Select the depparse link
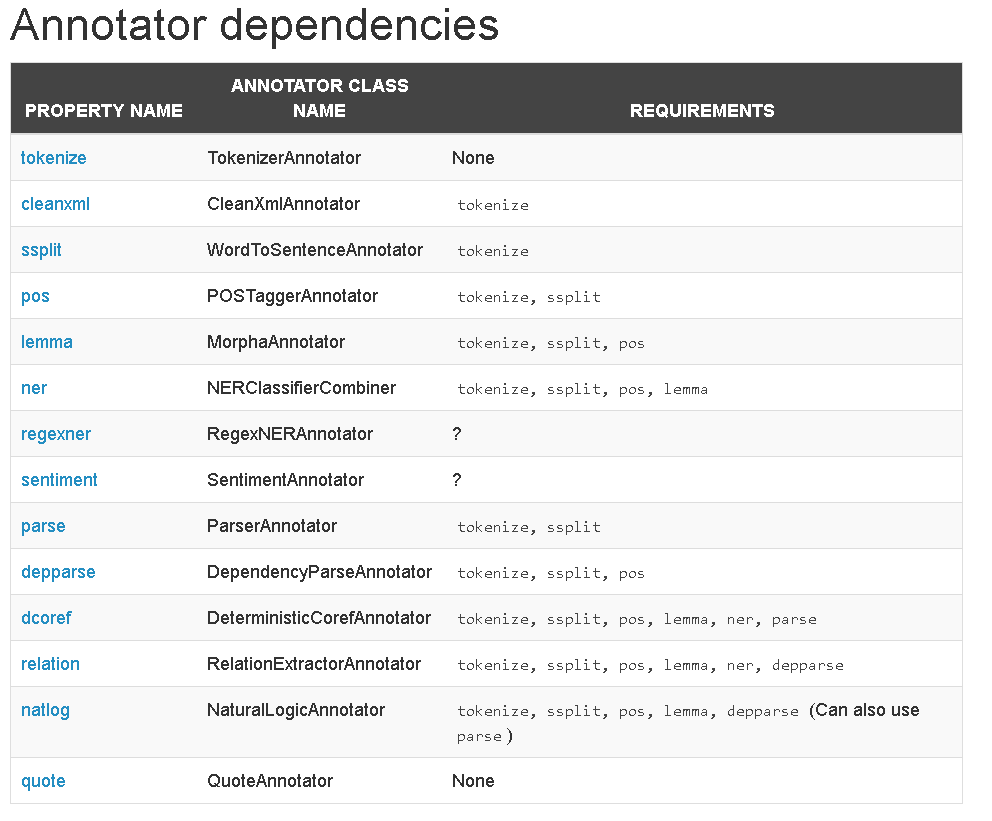Image resolution: width=992 pixels, height=821 pixels. (58, 572)
